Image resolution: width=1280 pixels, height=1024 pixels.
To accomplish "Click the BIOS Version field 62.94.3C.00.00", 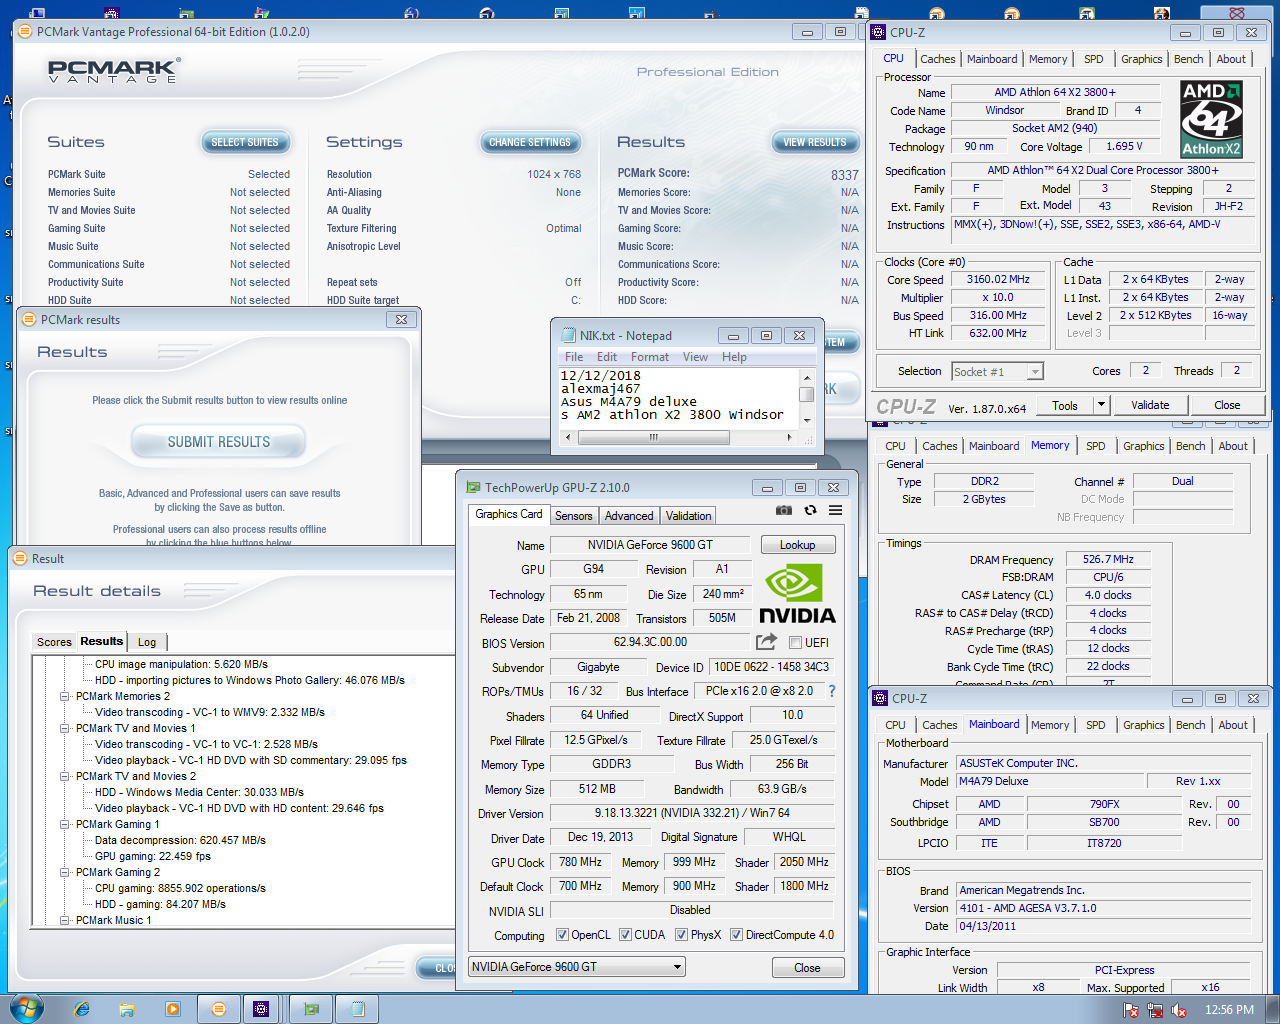I will coord(650,642).
